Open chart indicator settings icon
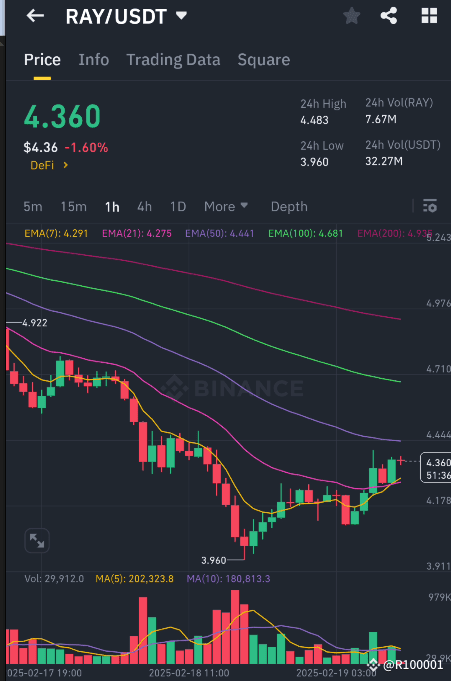451x681 pixels. [x=430, y=206]
